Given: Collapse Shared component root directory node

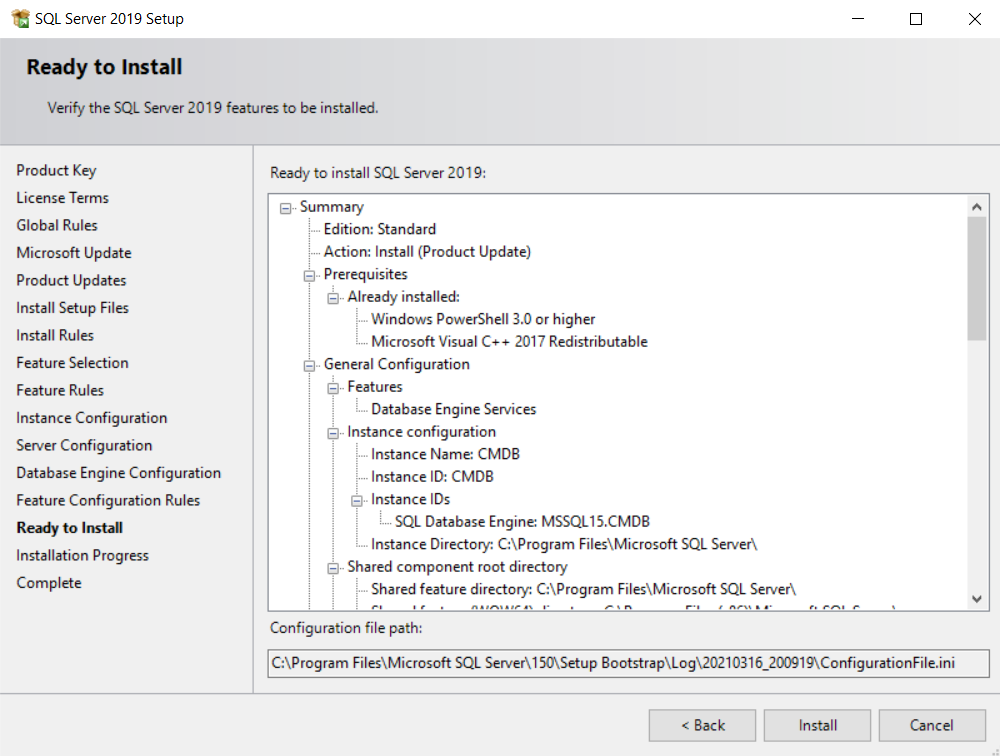Looking at the screenshot, I should coord(333,568).
